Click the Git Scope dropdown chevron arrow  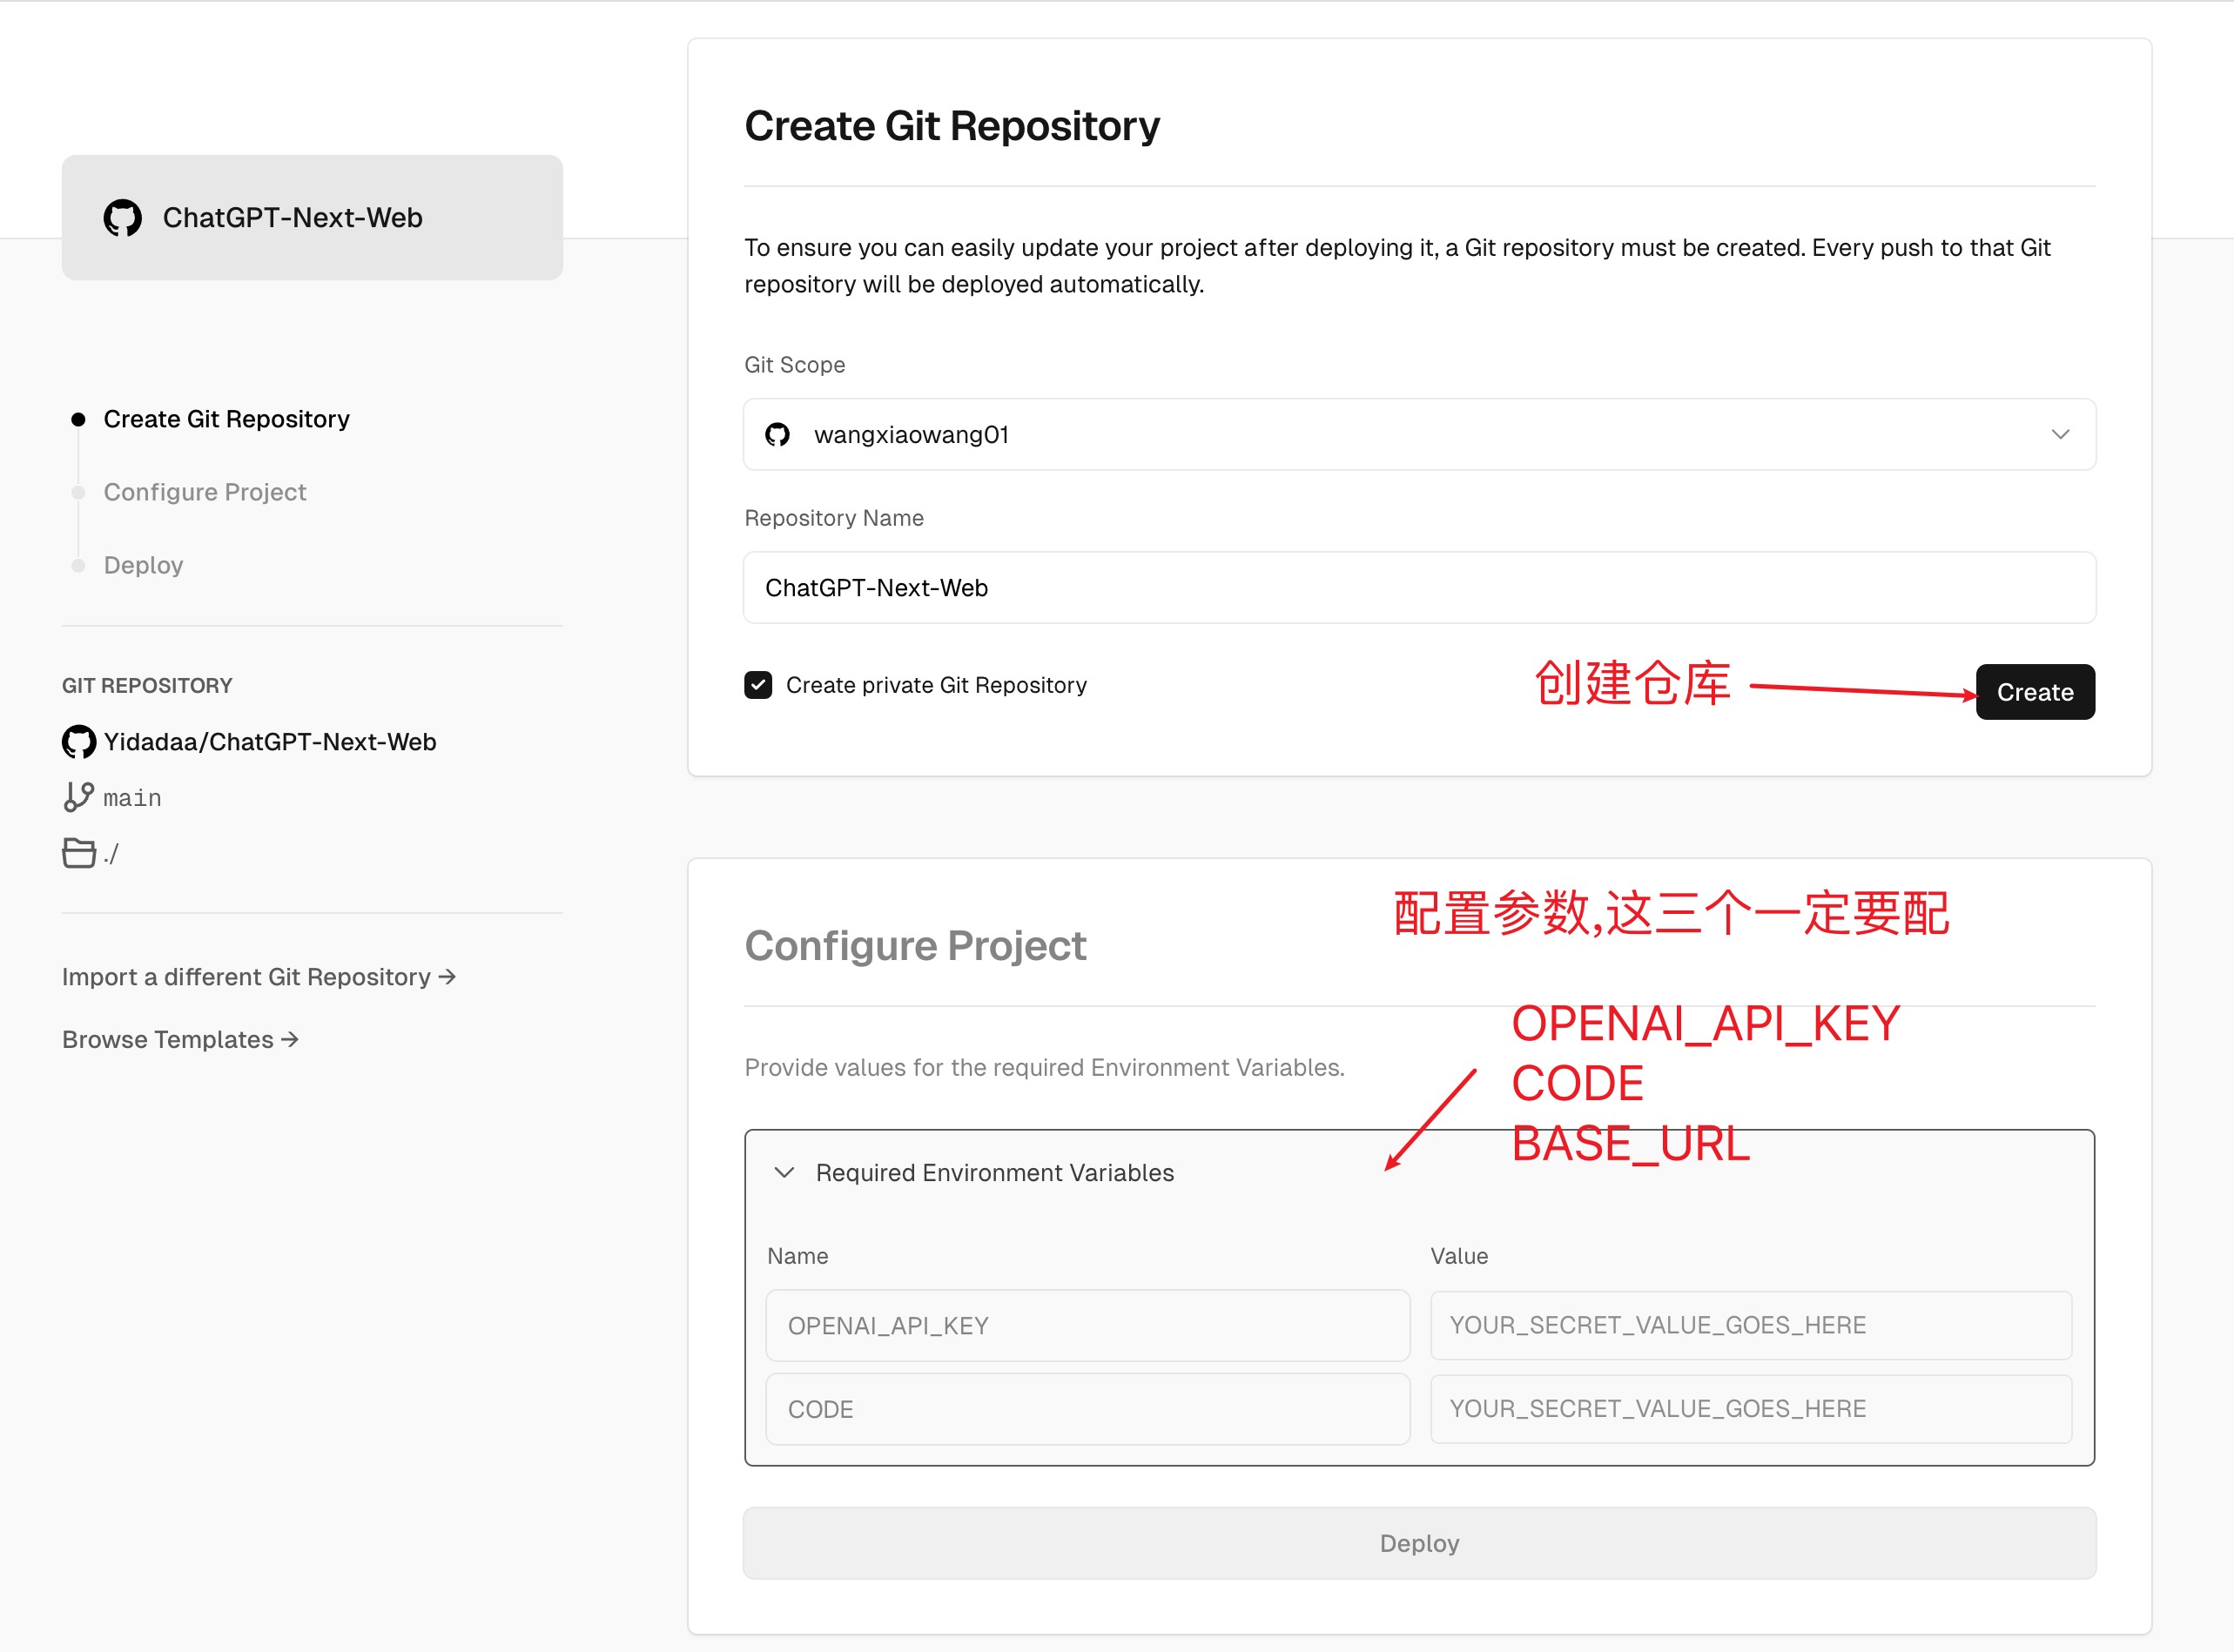pyautogui.click(x=2060, y=435)
